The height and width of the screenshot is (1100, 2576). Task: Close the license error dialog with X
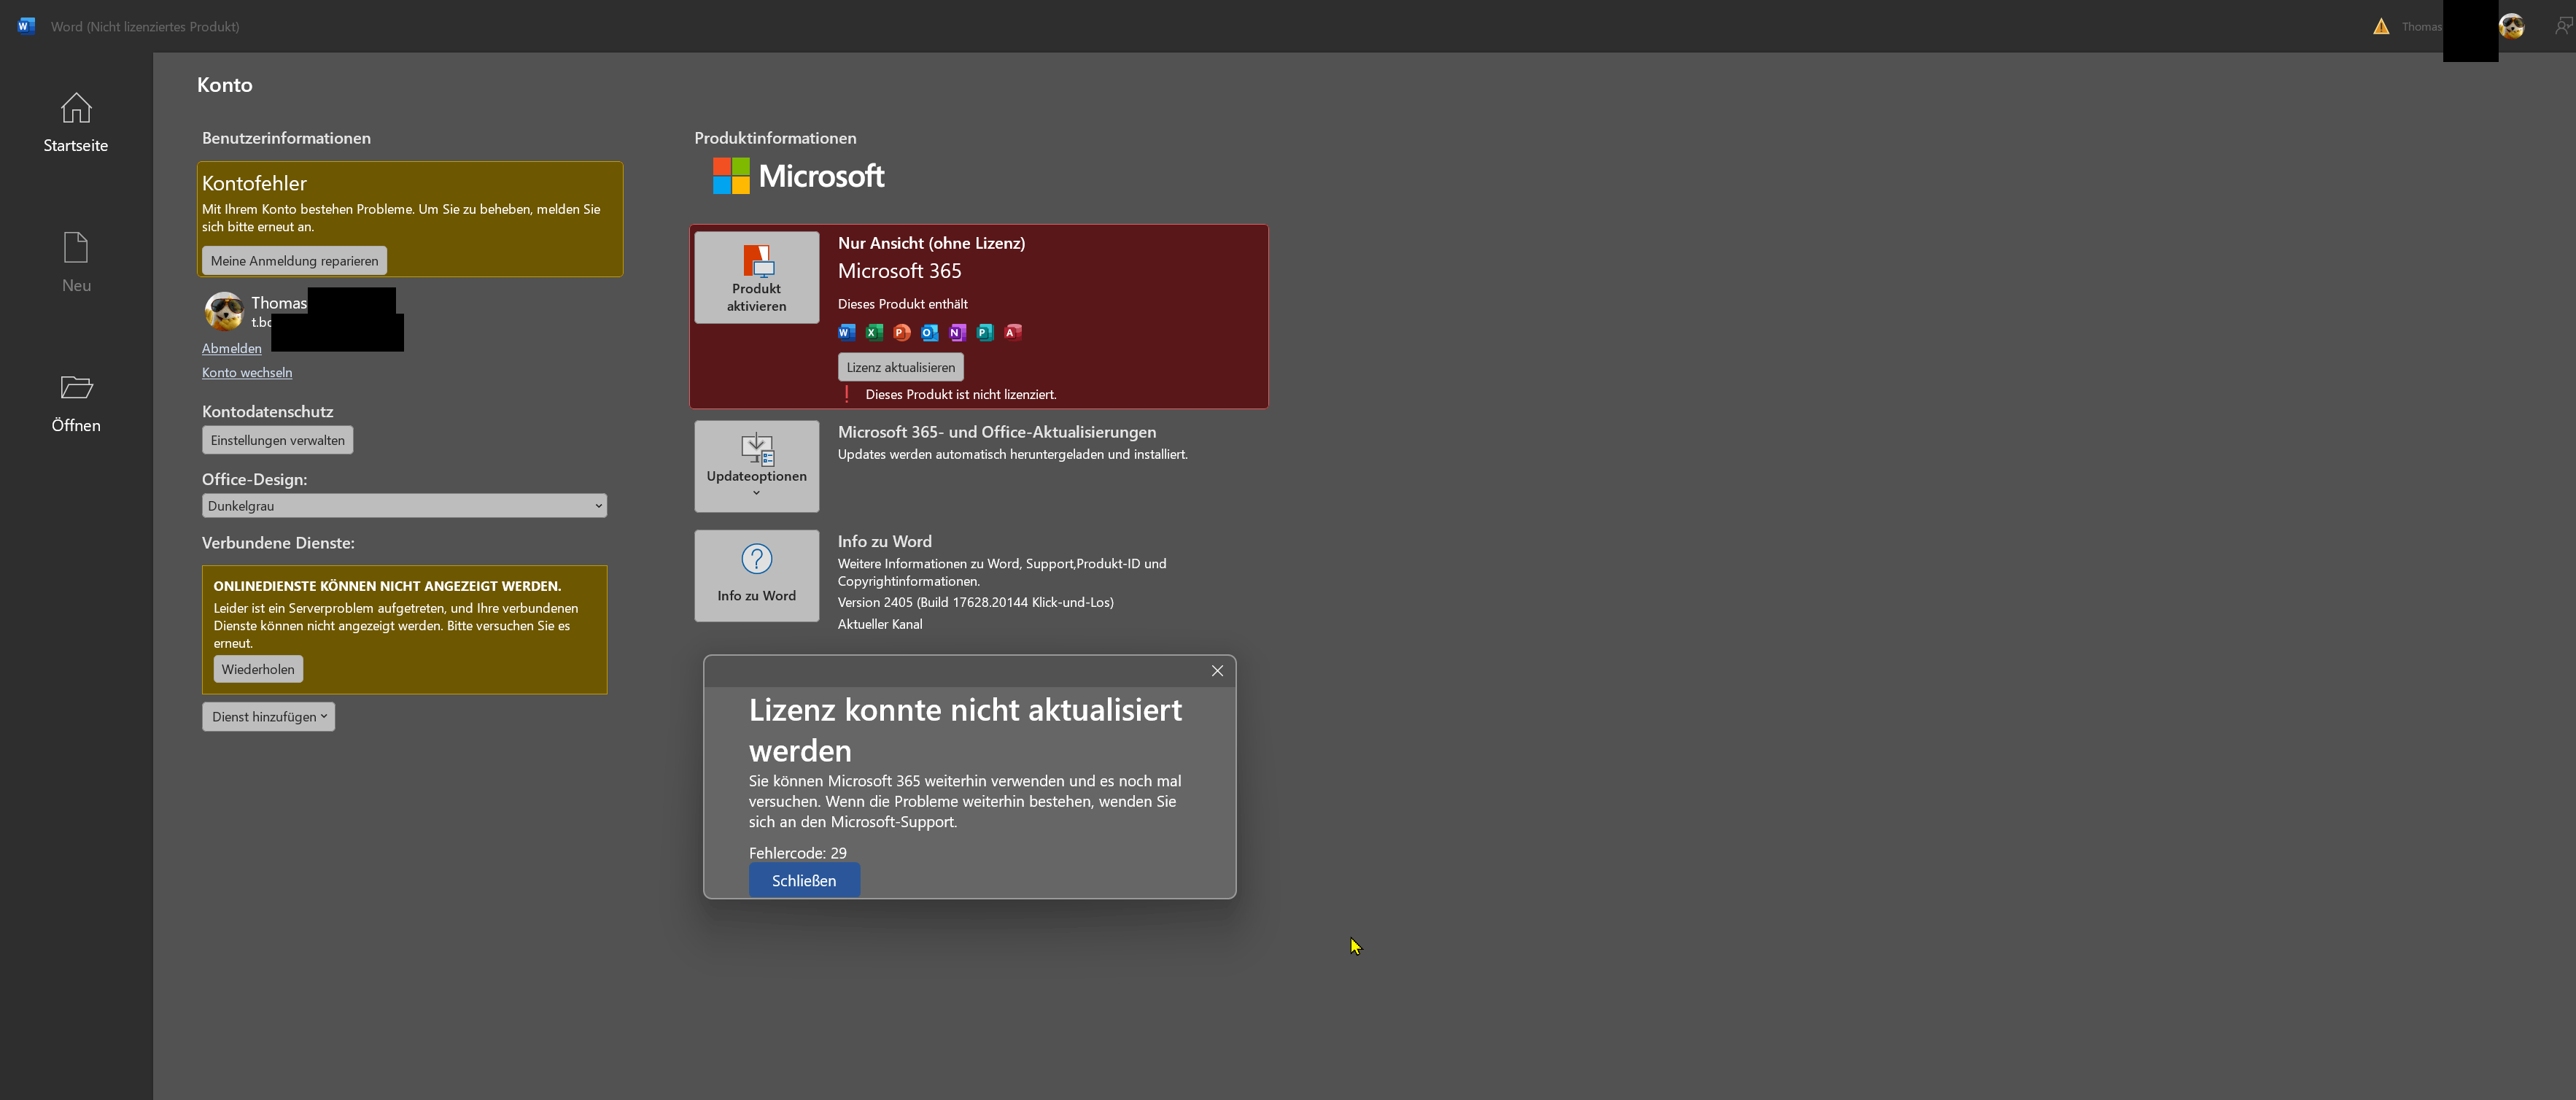click(1217, 671)
